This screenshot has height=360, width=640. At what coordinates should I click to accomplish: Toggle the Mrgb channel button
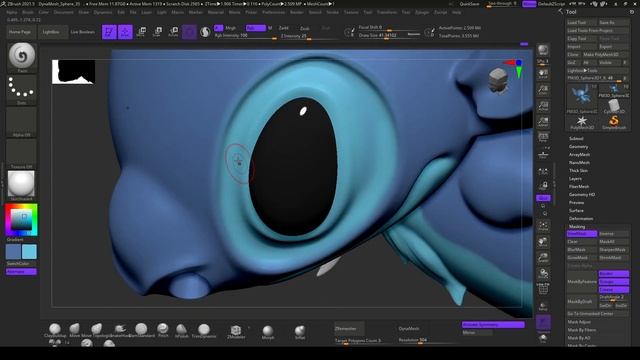click(x=231, y=28)
